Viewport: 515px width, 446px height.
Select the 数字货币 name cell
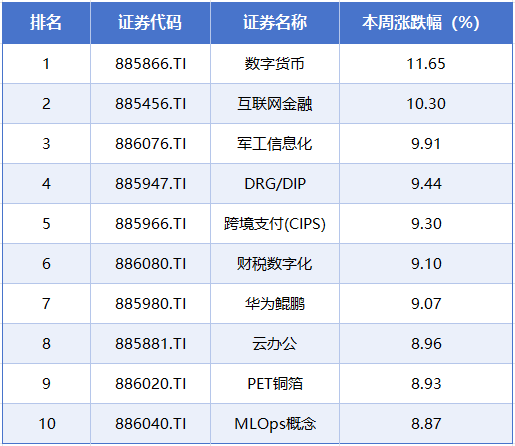pos(275,64)
